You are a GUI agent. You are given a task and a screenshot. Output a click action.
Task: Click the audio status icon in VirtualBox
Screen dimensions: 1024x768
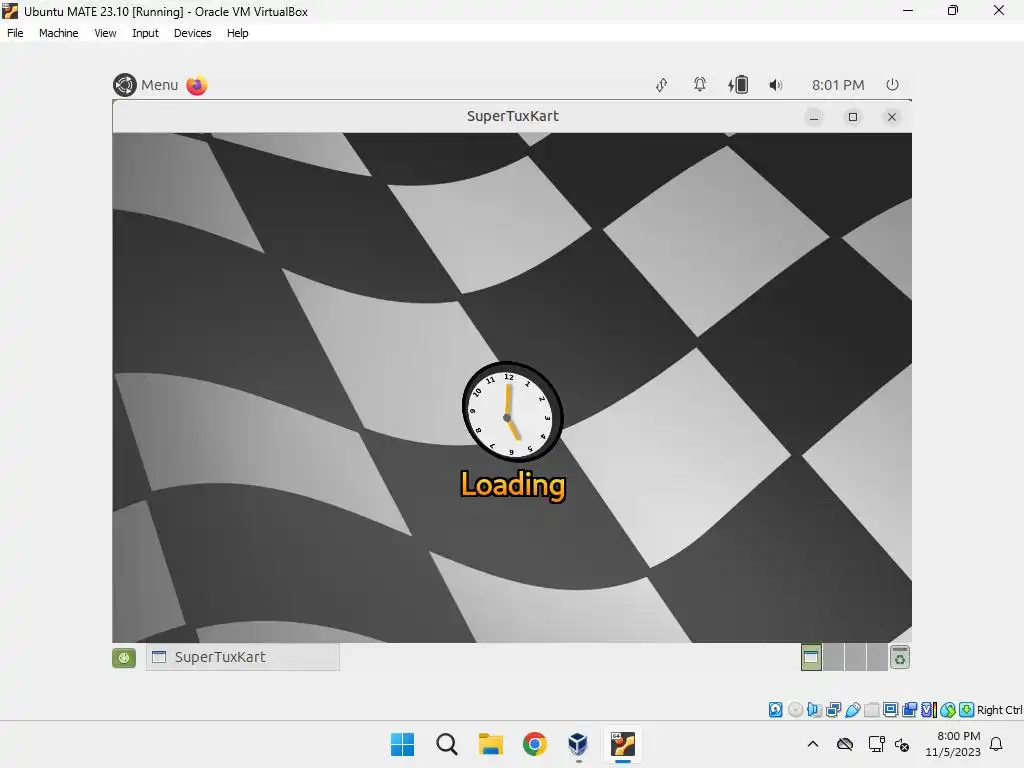(814, 710)
